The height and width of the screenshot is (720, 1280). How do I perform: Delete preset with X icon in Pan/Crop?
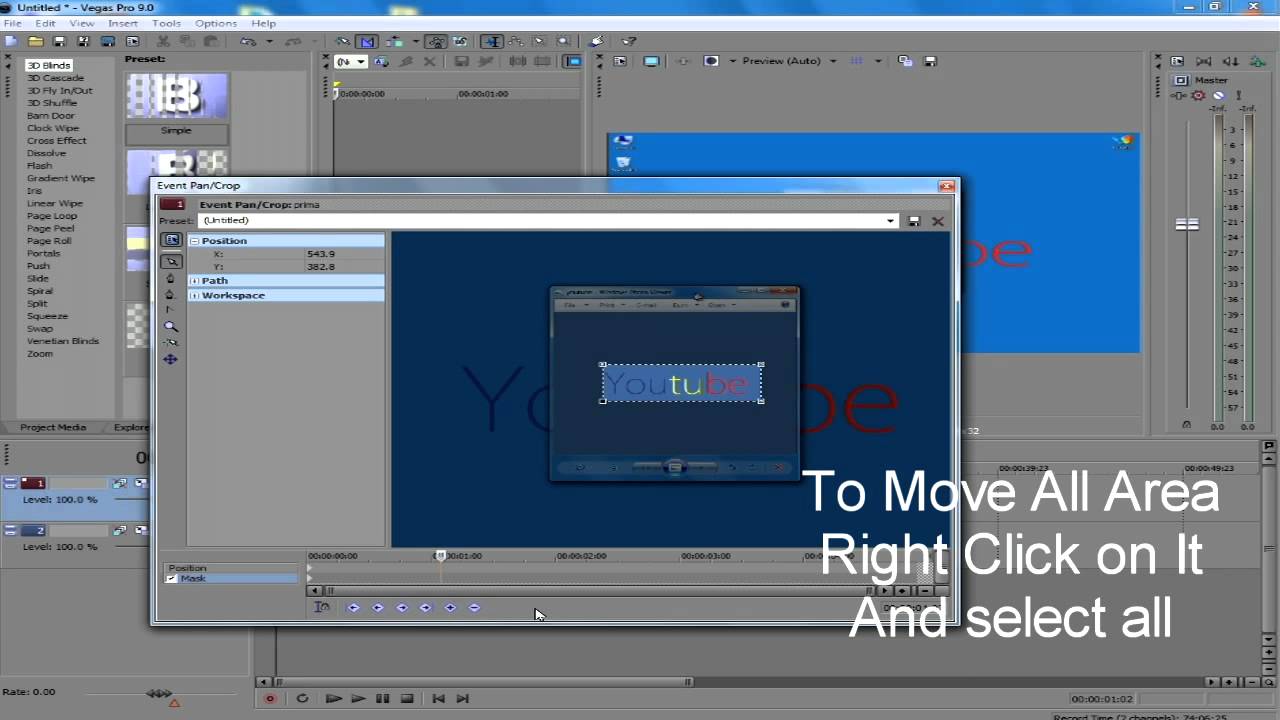(937, 221)
